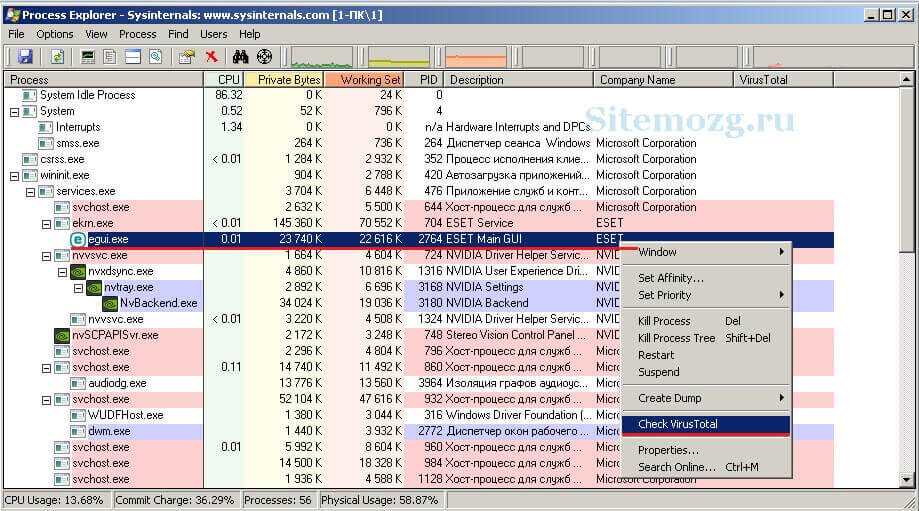Click the CPU usage graph in toolbar
Screen dimensions: 919x511
[321, 57]
